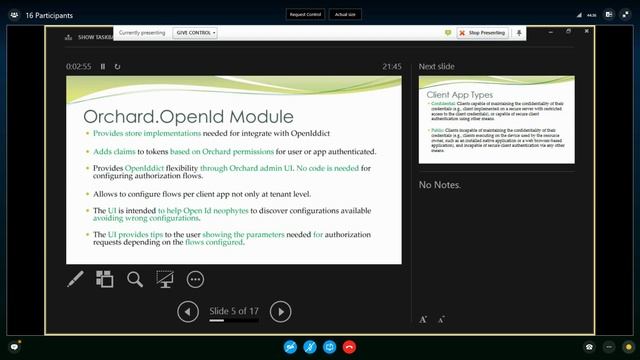This screenshot has height=360, width=640.
Task: Restart the presentation timer
Action: pyautogui.click(x=117, y=67)
